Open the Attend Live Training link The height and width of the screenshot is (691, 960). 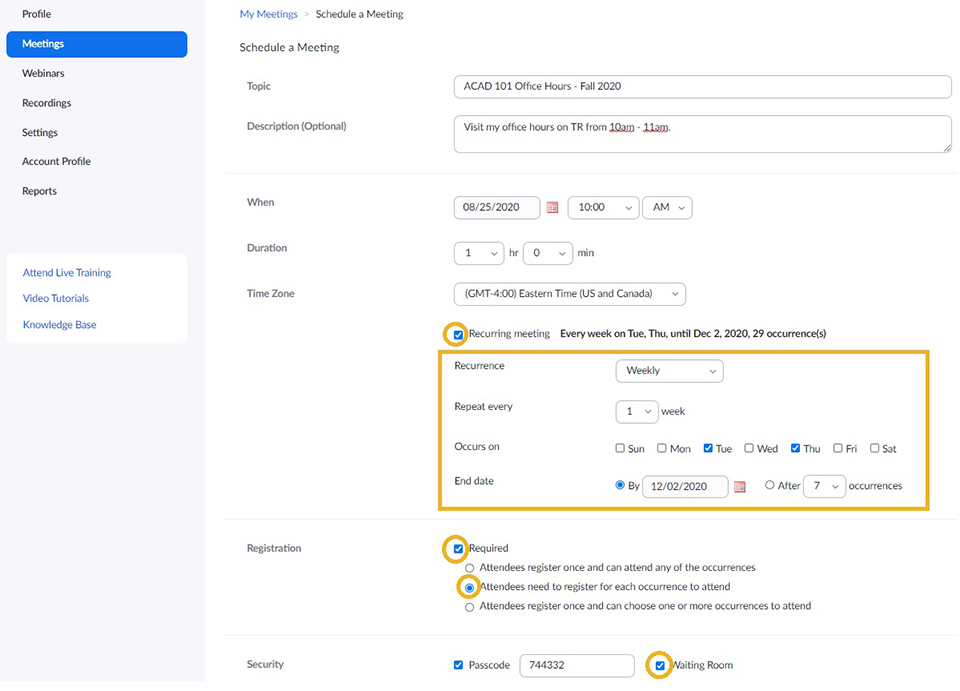pos(67,273)
